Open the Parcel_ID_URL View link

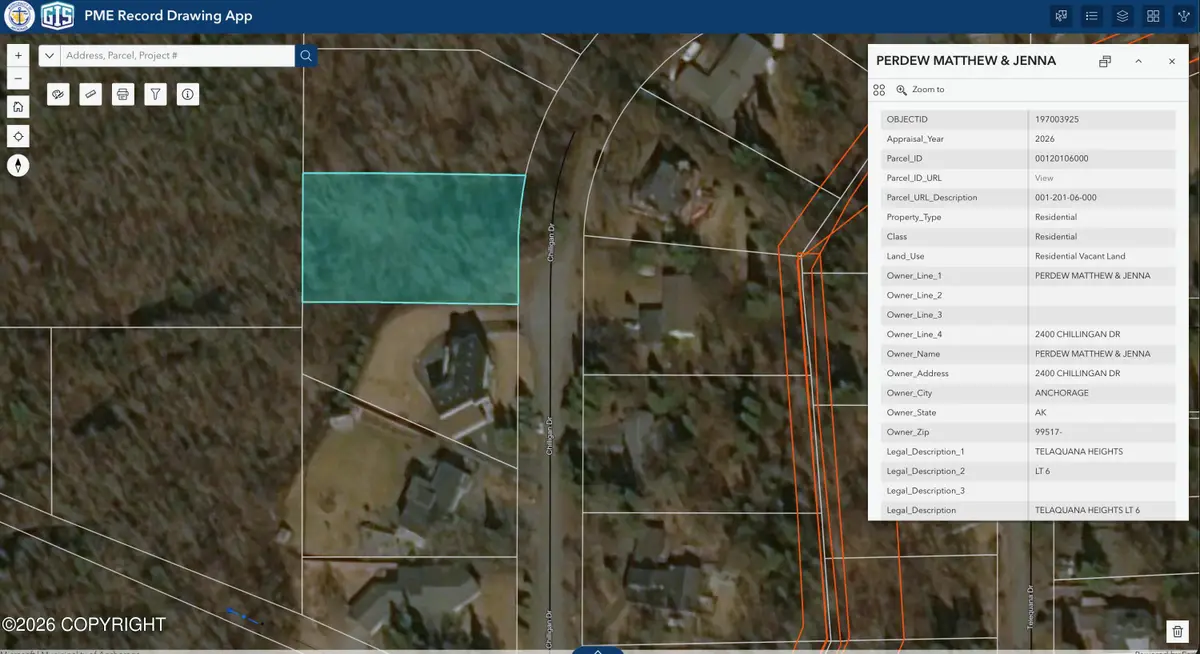tap(1044, 178)
